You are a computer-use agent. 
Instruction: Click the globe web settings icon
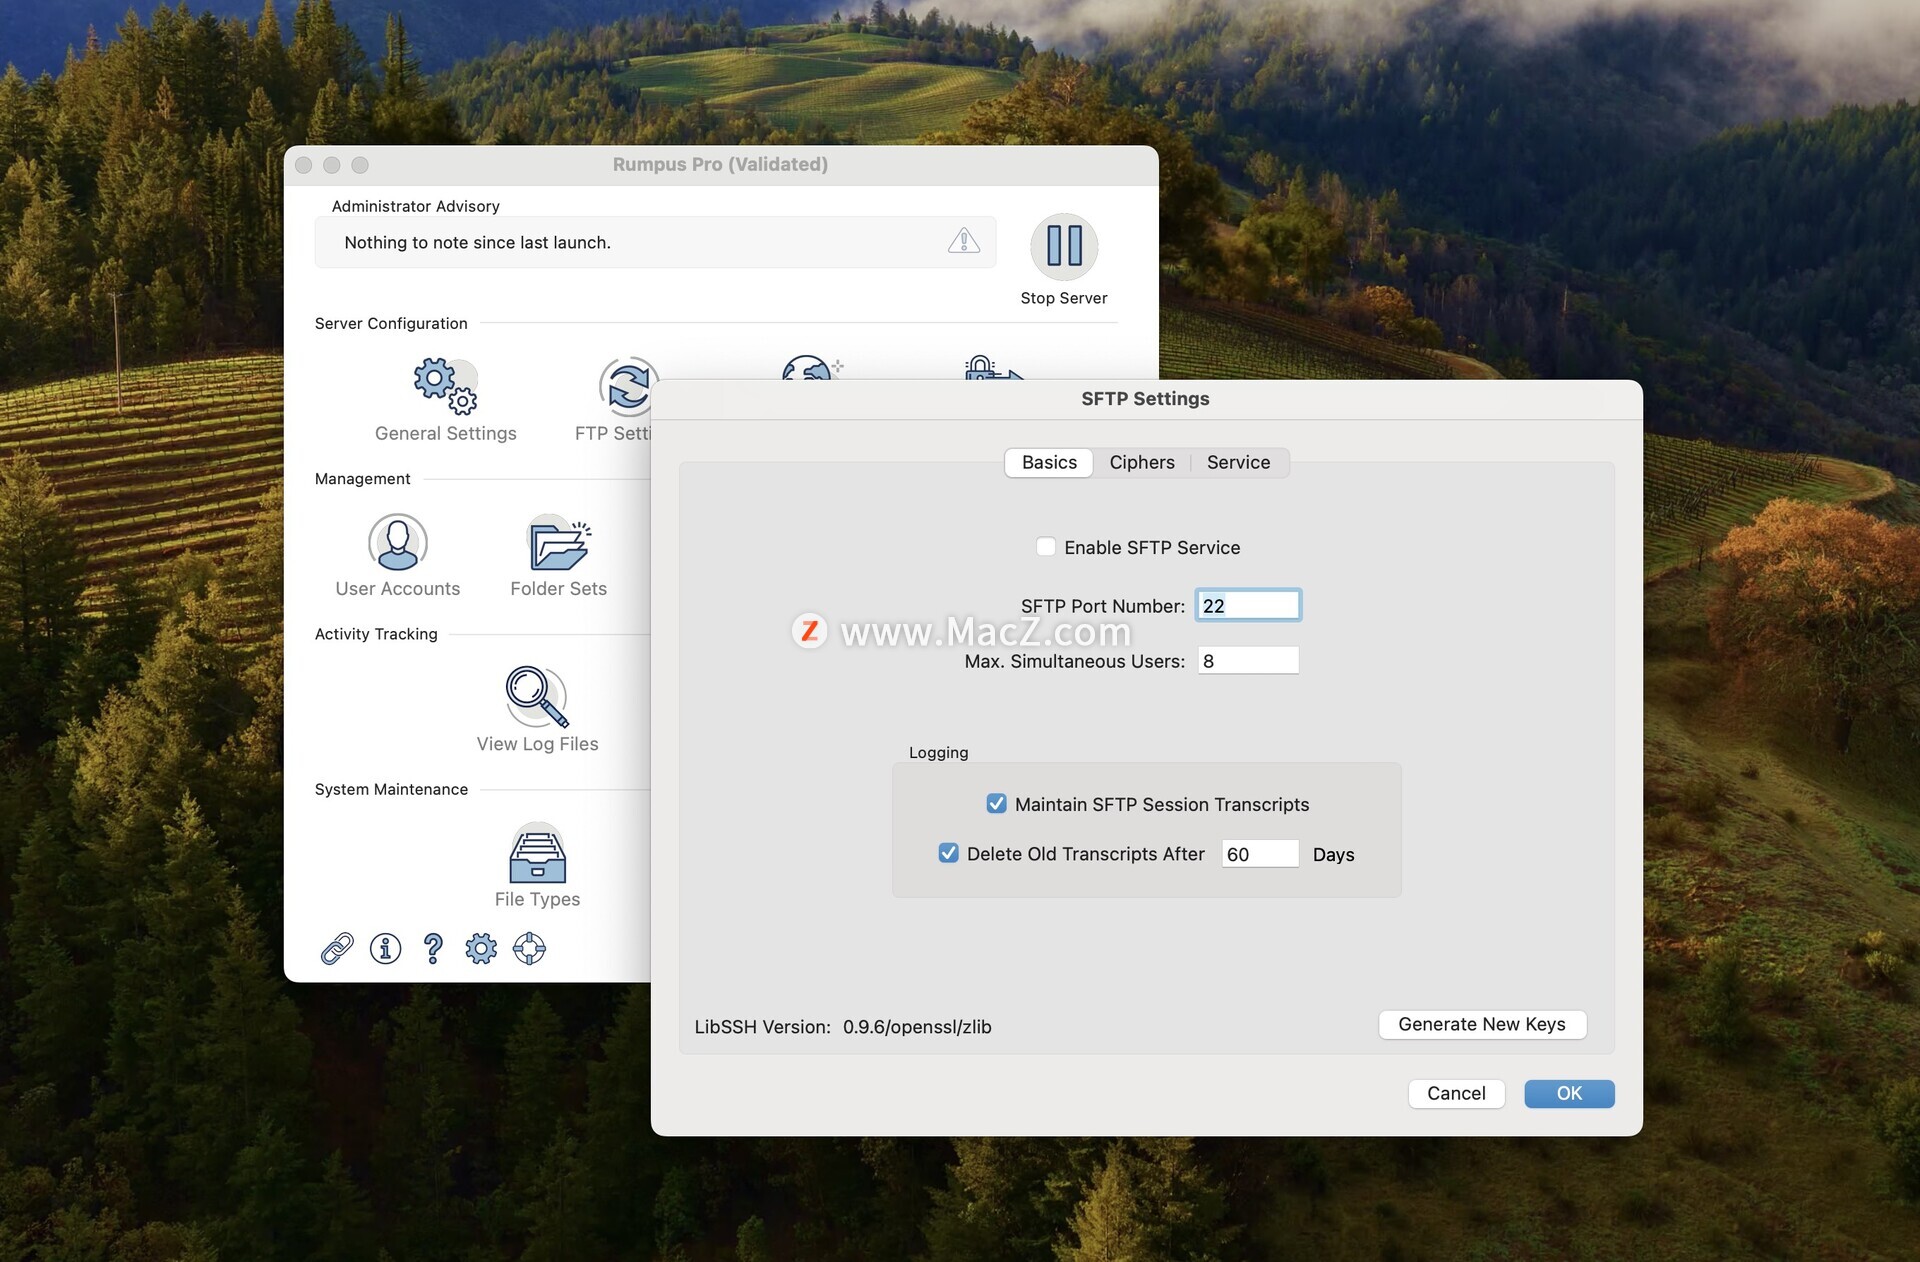(x=812, y=367)
